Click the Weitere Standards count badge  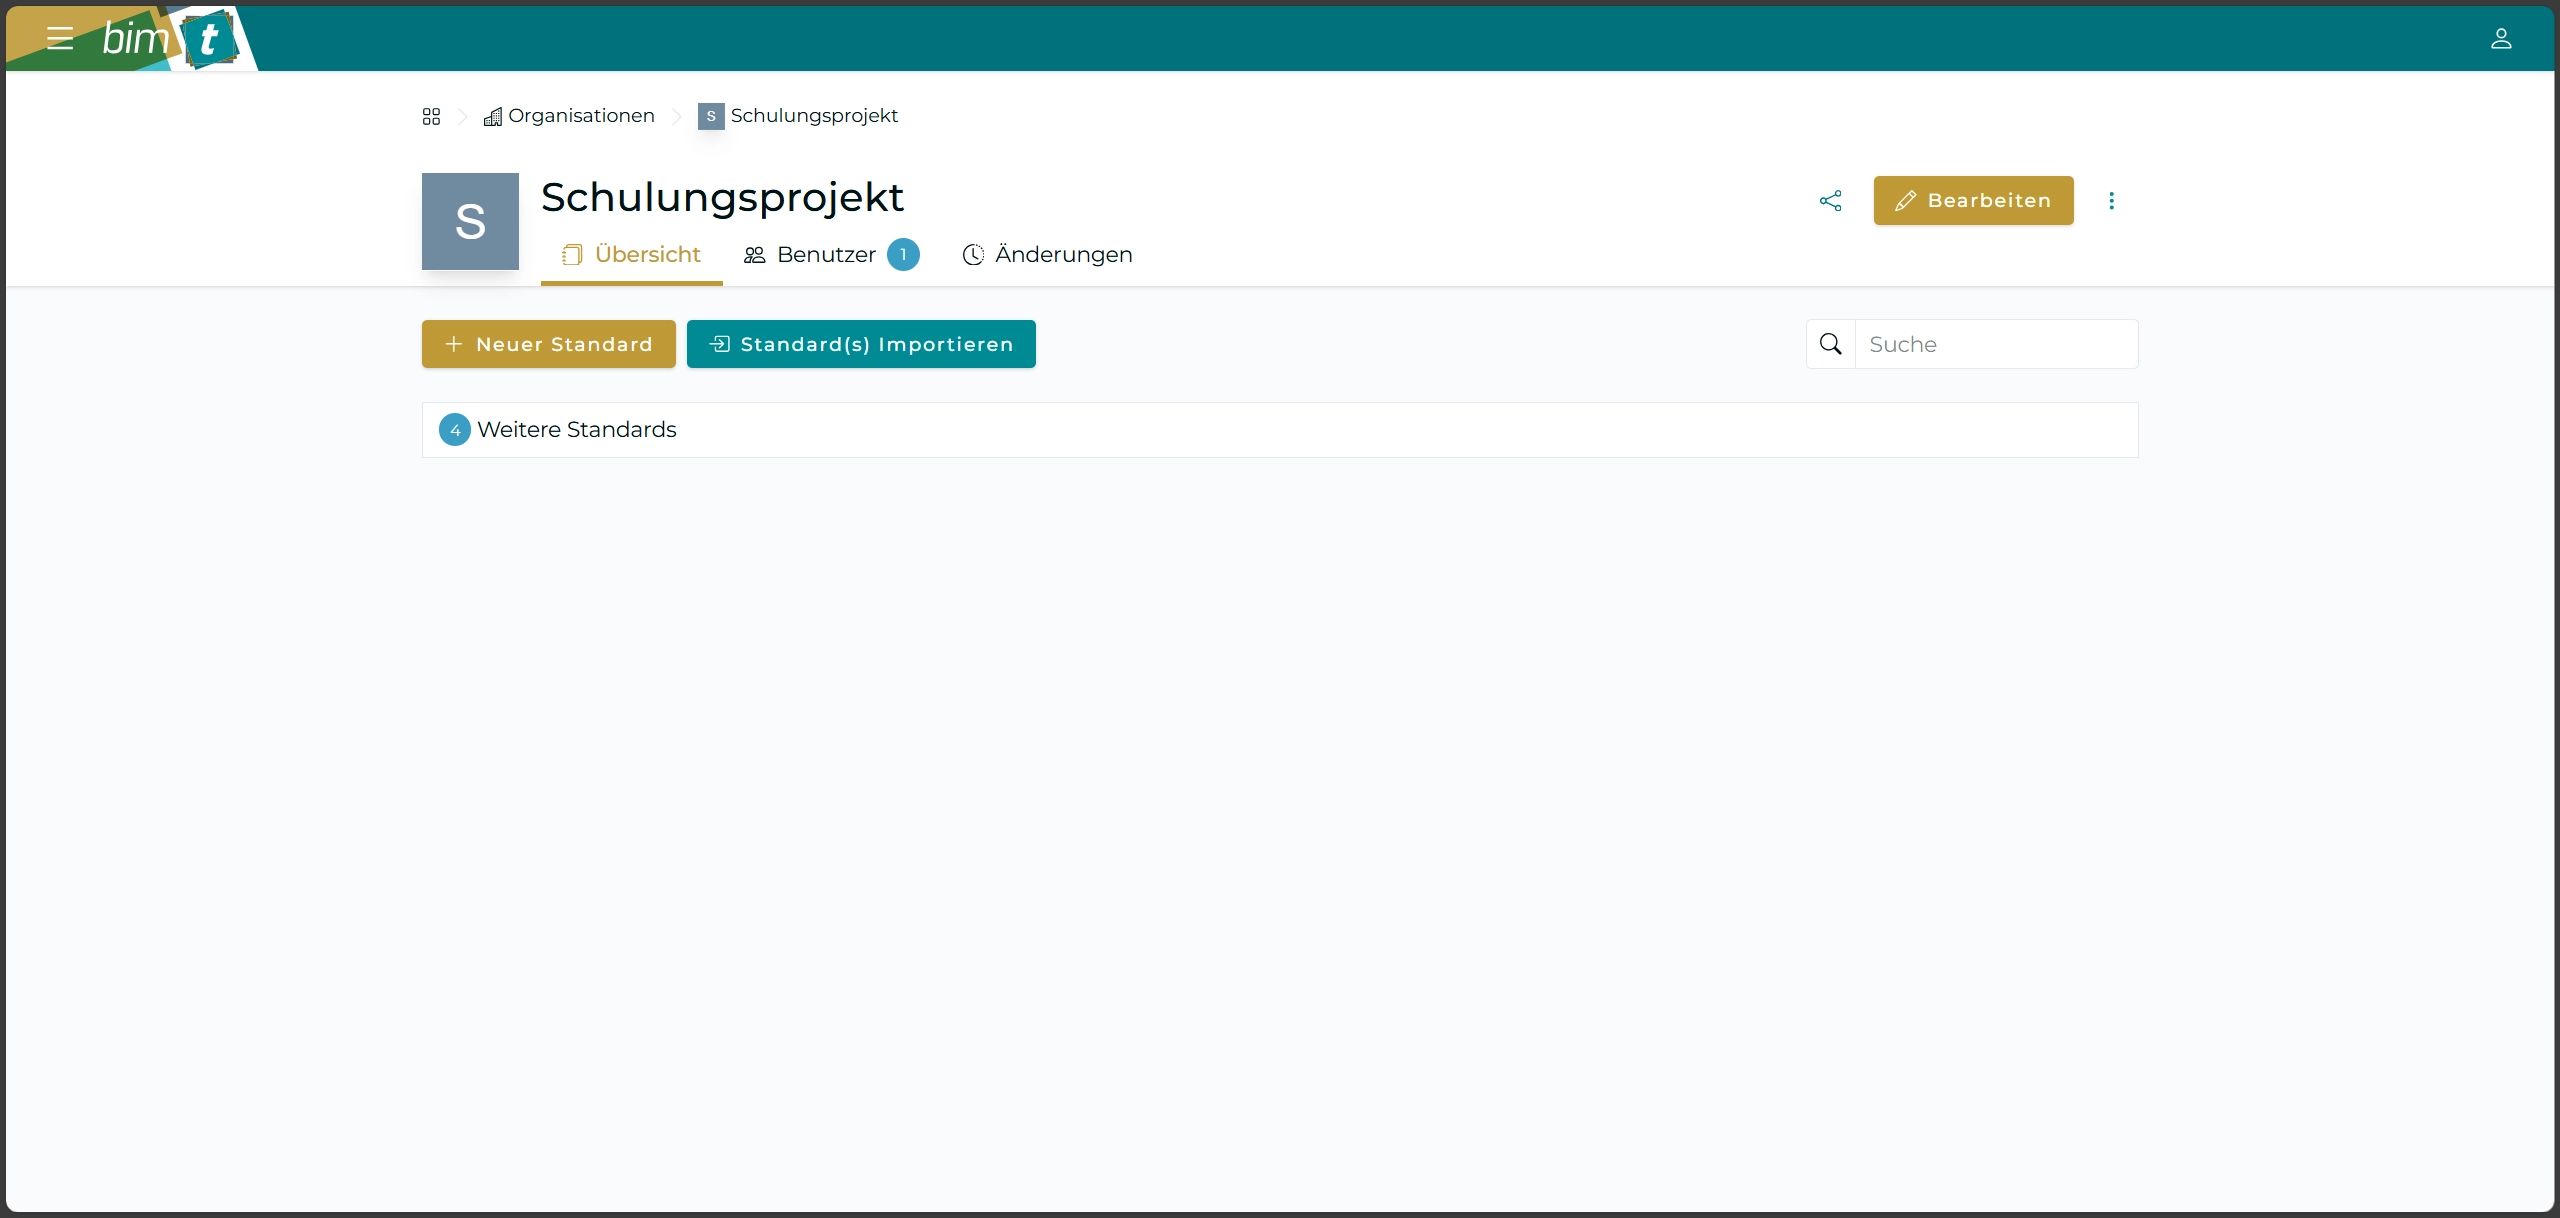pos(455,430)
